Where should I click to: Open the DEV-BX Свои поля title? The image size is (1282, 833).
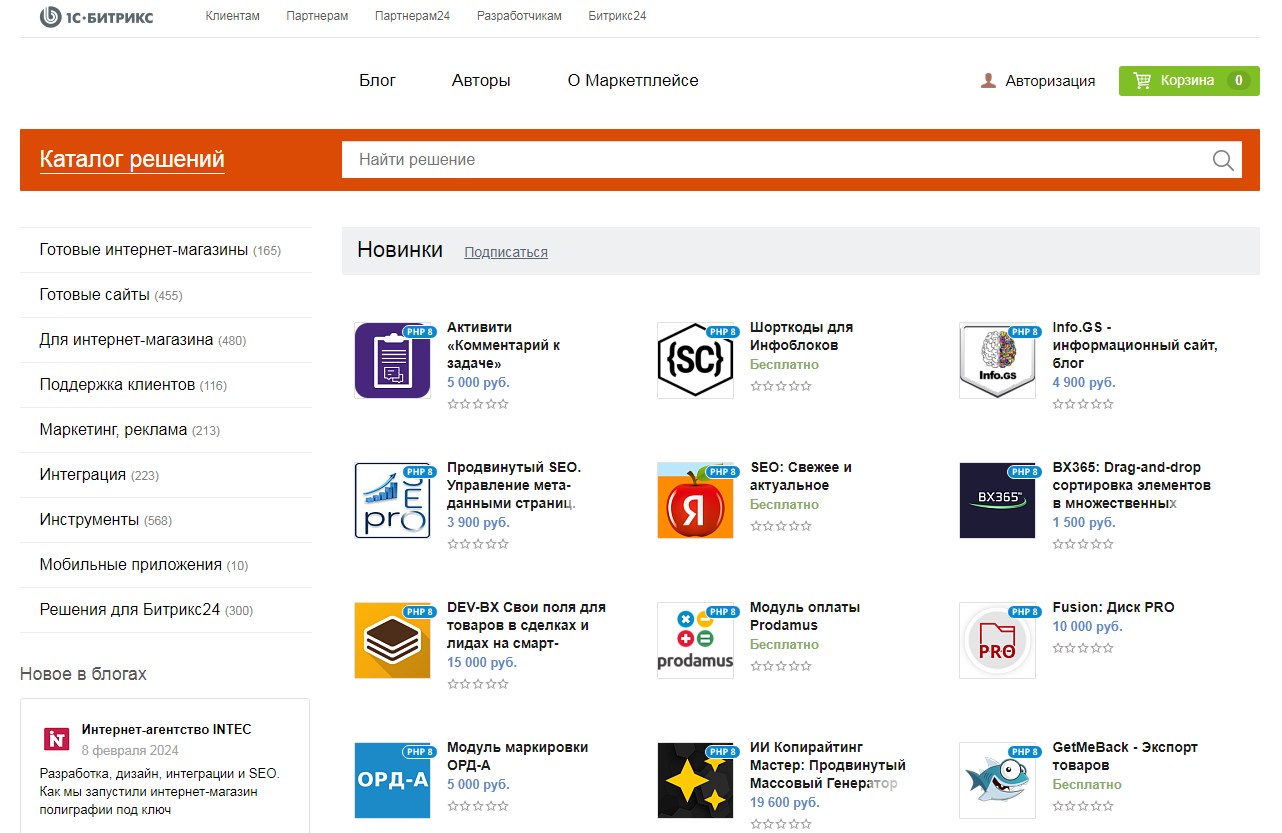pos(526,625)
